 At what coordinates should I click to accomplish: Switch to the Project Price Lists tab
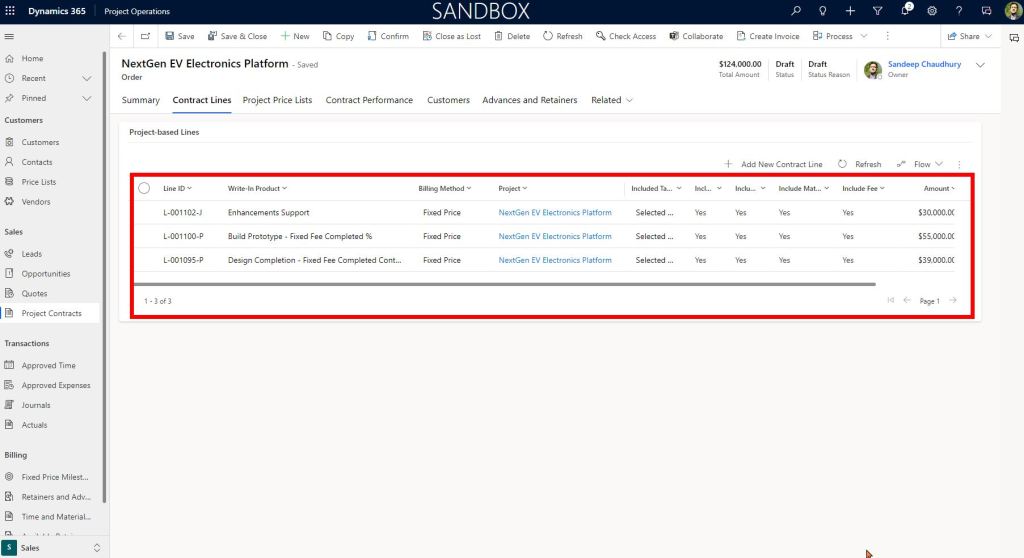pyautogui.click(x=277, y=100)
